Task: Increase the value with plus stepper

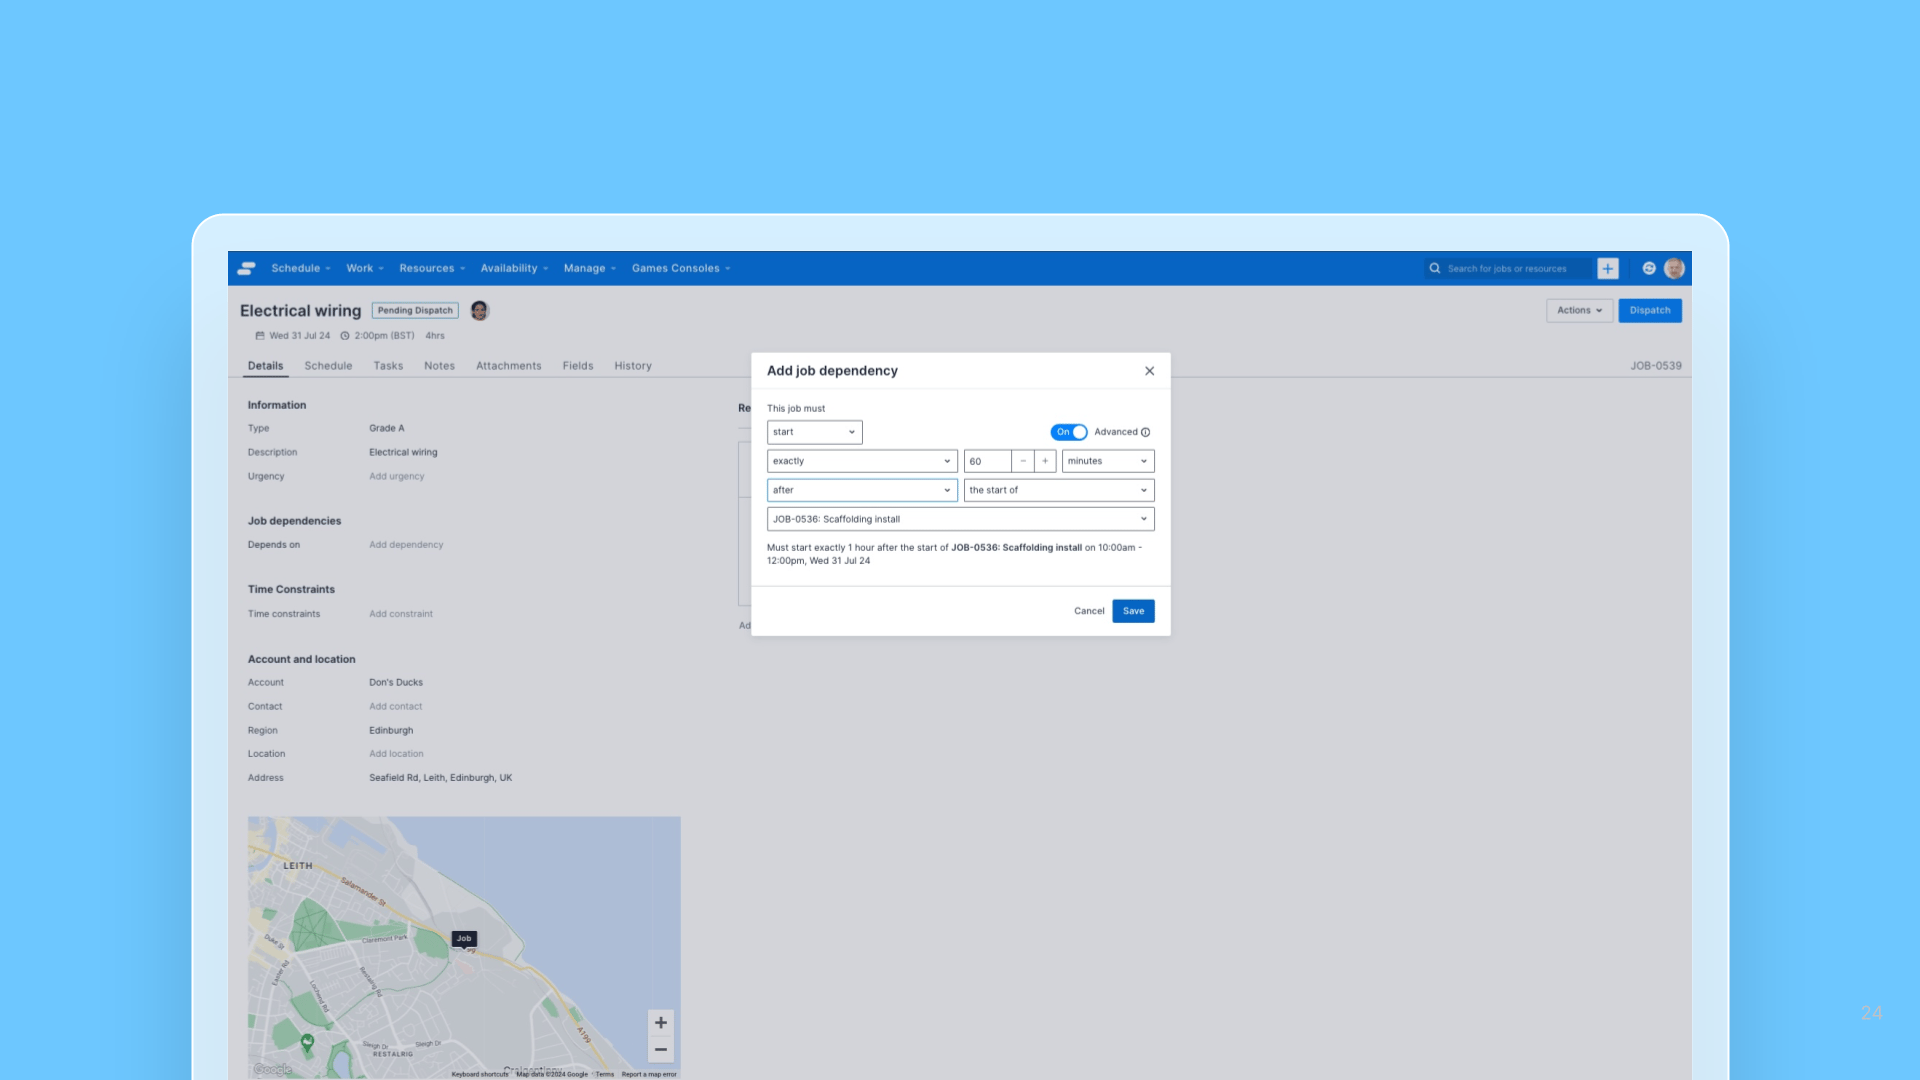Action: coord(1045,461)
